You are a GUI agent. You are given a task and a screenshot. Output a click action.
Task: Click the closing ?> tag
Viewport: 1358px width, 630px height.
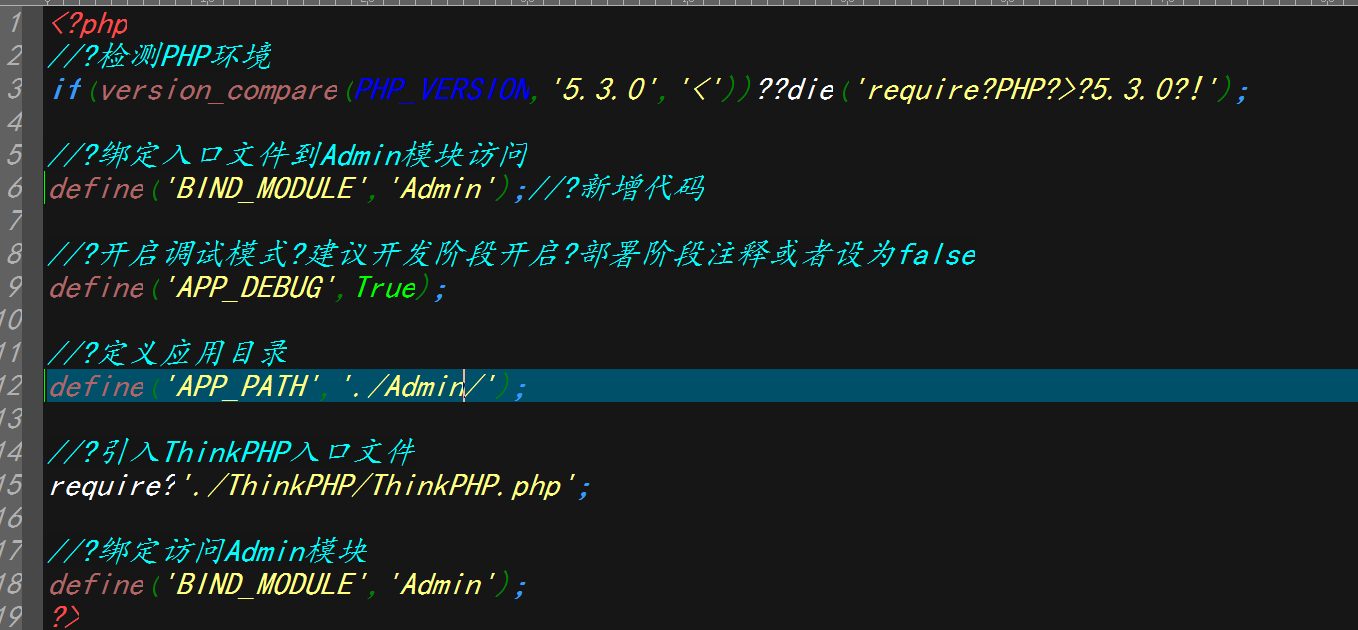65,615
